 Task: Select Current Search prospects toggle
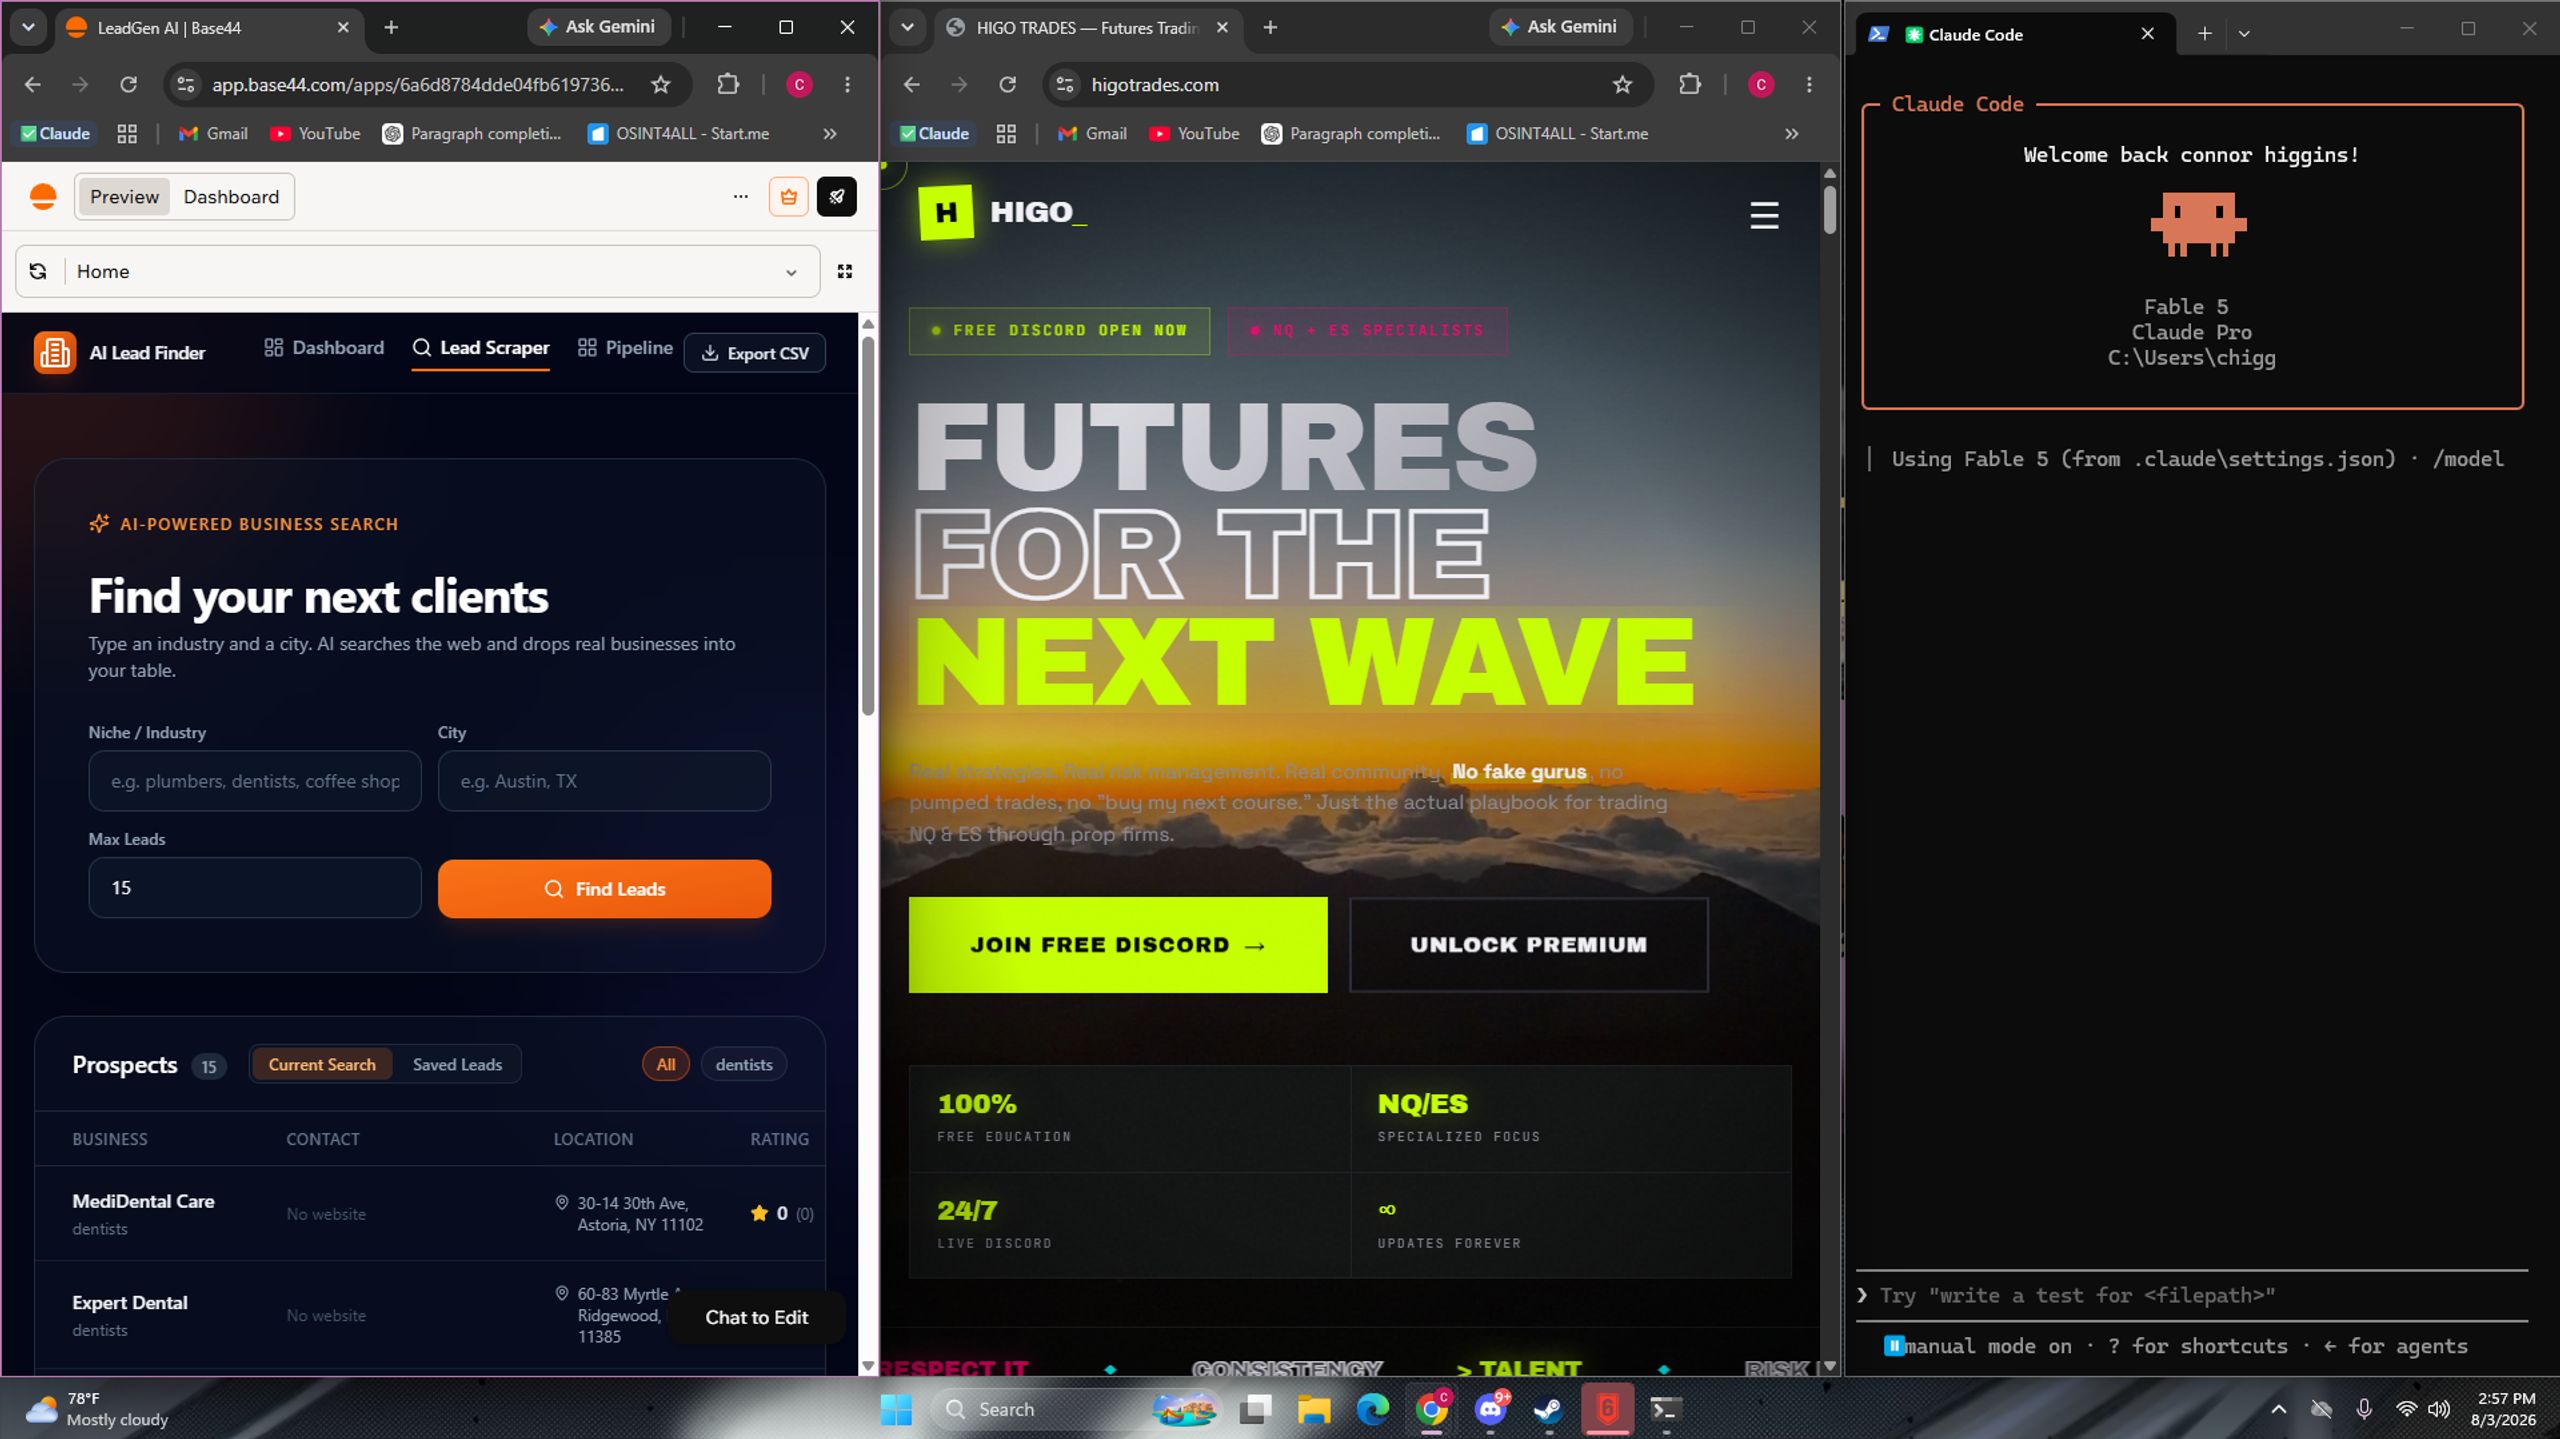[322, 1065]
